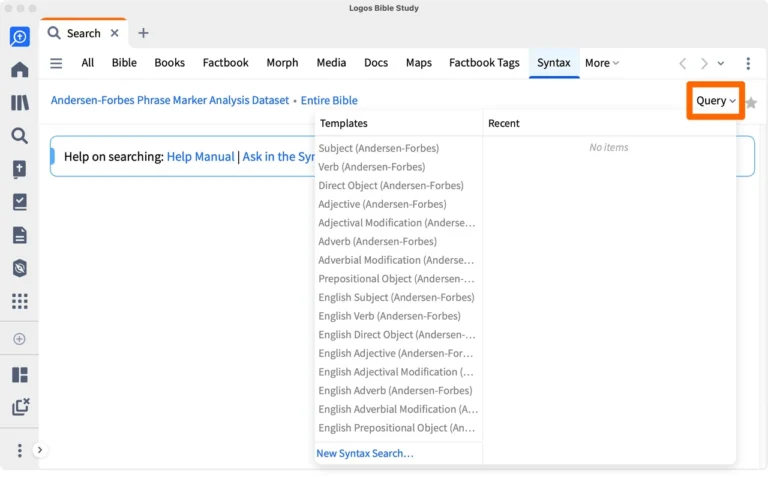
Task: Click the sidebar Search magnifier icon
Action: [20, 136]
